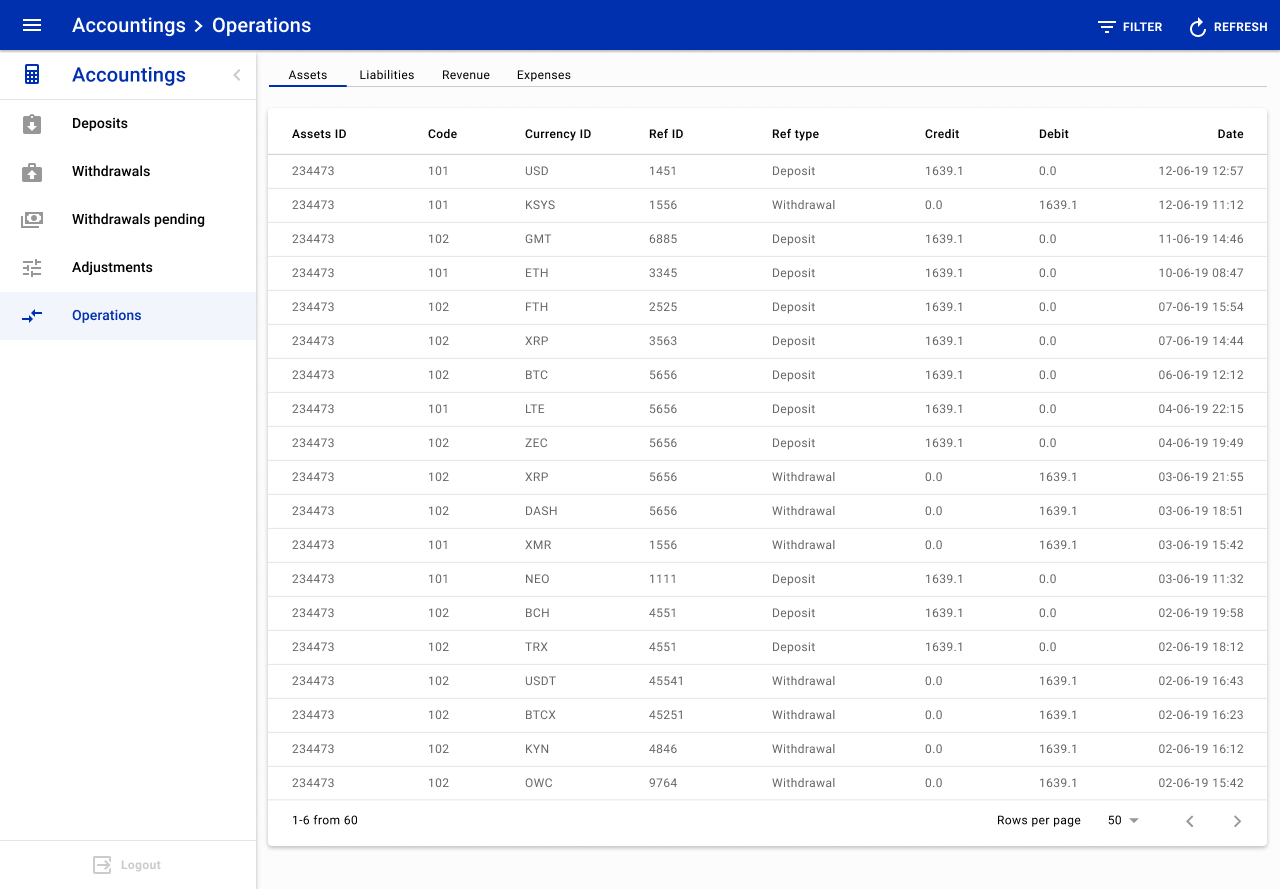1280x889 pixels.
Task: Select the BCH currency cell
Action: point(537,613)
